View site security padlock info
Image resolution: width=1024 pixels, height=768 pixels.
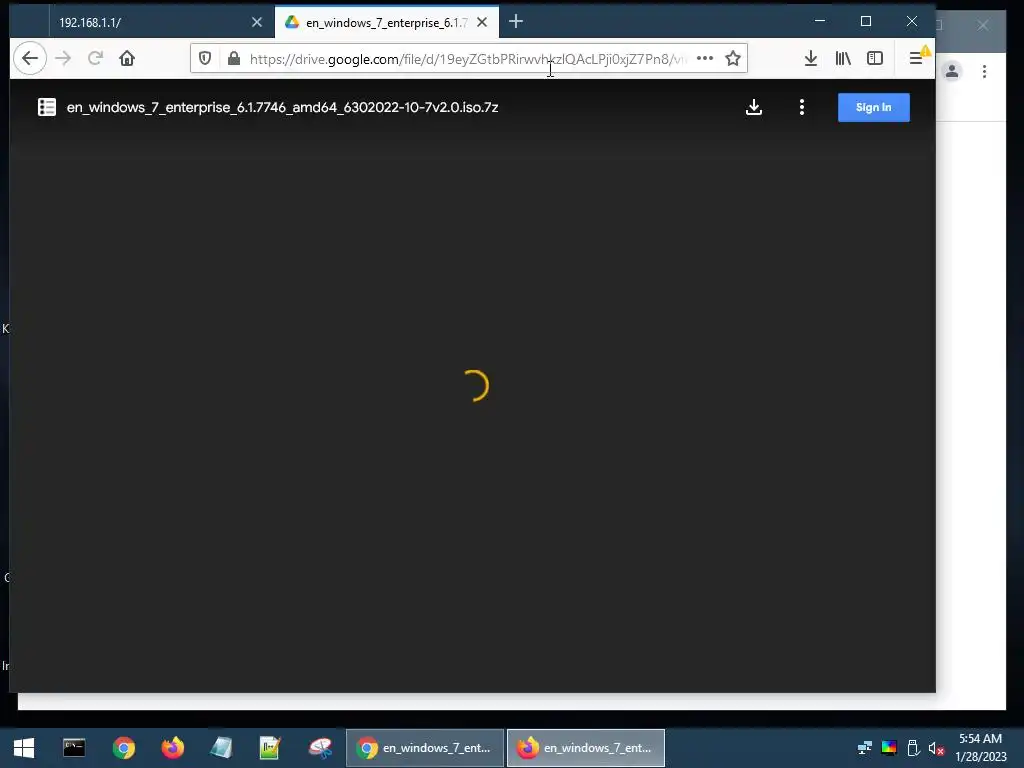click(x=234, y=59)
